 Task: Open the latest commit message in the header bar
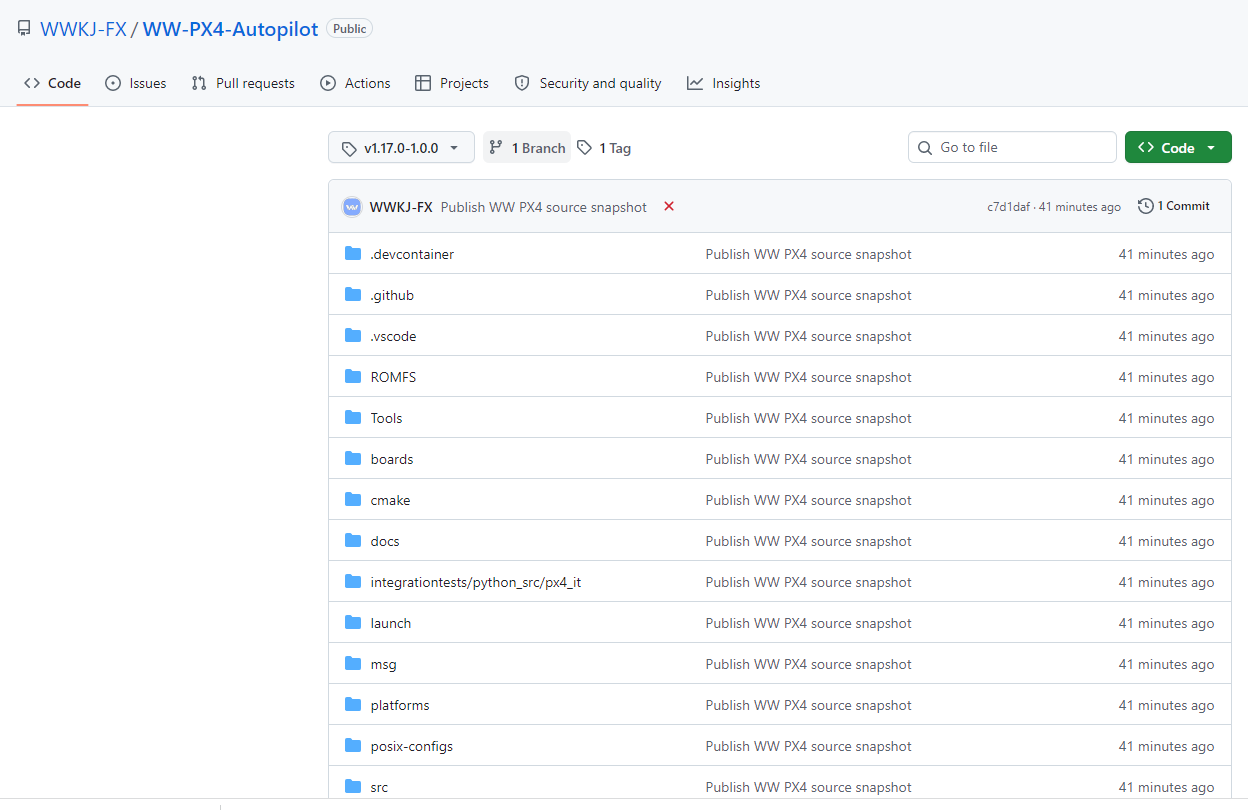pyautogui.click(x=544, y=207)
